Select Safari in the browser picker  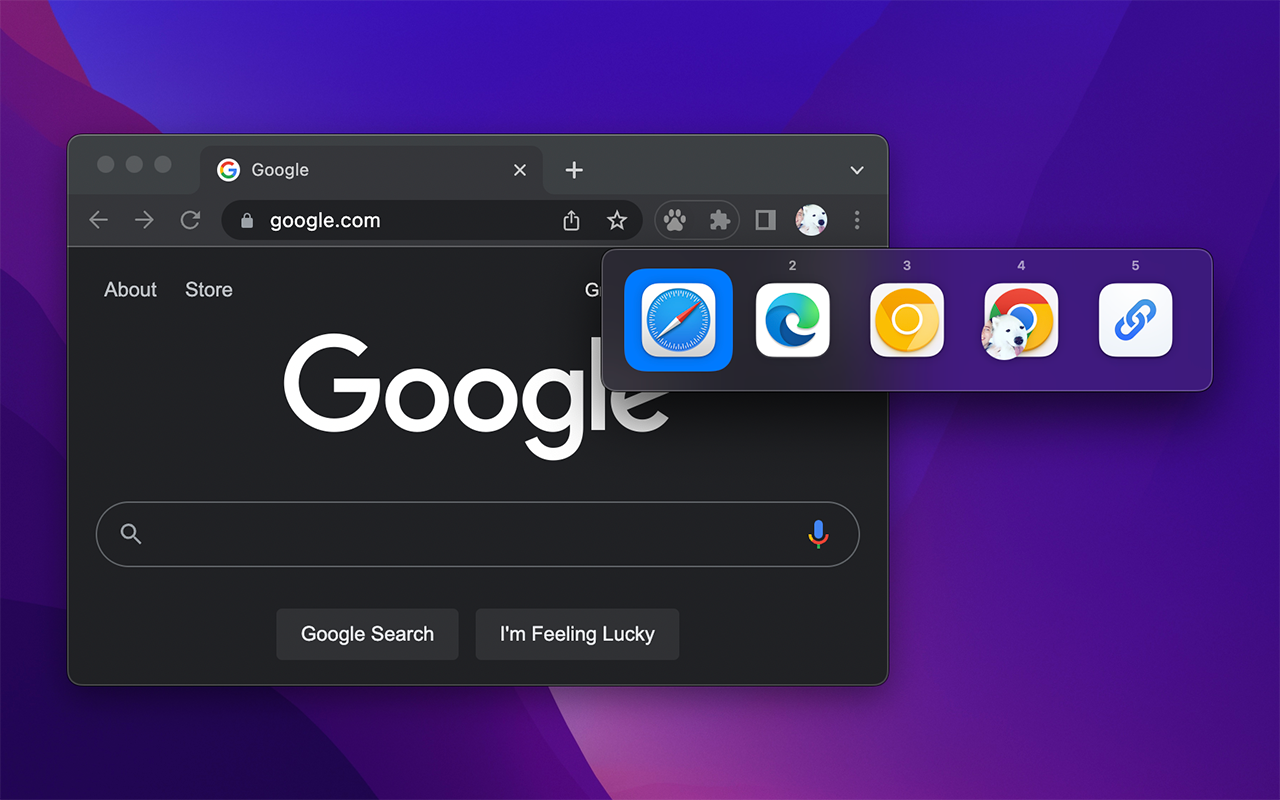point(678,320)
